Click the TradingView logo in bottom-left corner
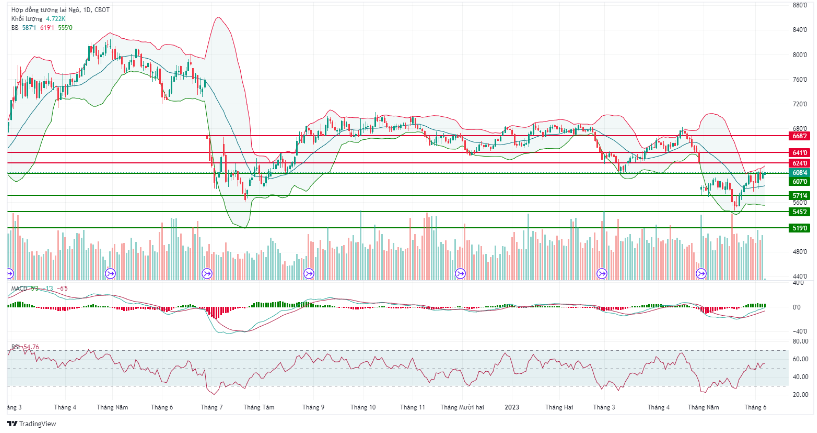The height and width of the screenshot is (433, 817). [x=30, y=424]
